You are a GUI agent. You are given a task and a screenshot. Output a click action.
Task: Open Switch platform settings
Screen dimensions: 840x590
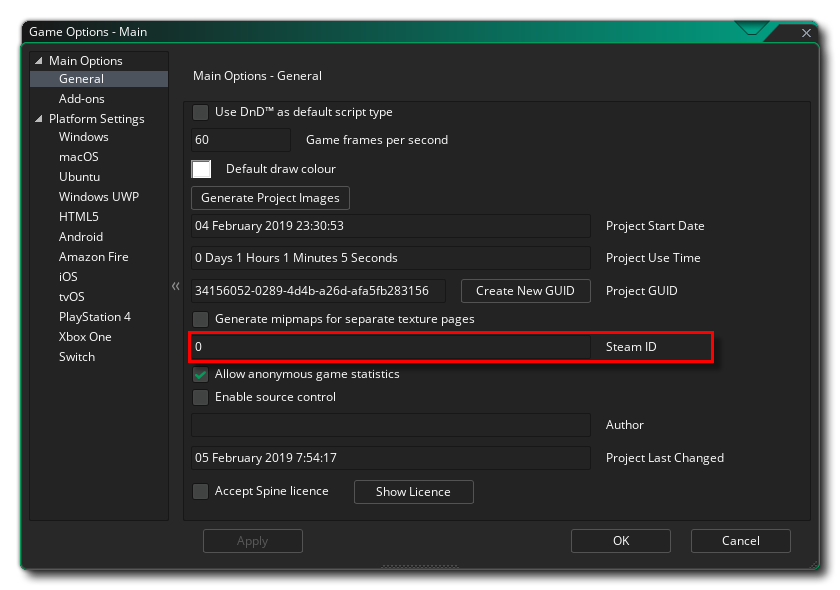click(x=77, y=356)
